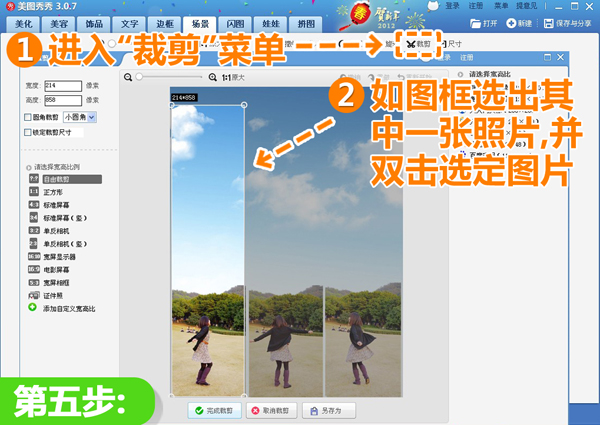600x425 pixels.
Task: Open the 闪图 tab
Action: pos(235,24)
